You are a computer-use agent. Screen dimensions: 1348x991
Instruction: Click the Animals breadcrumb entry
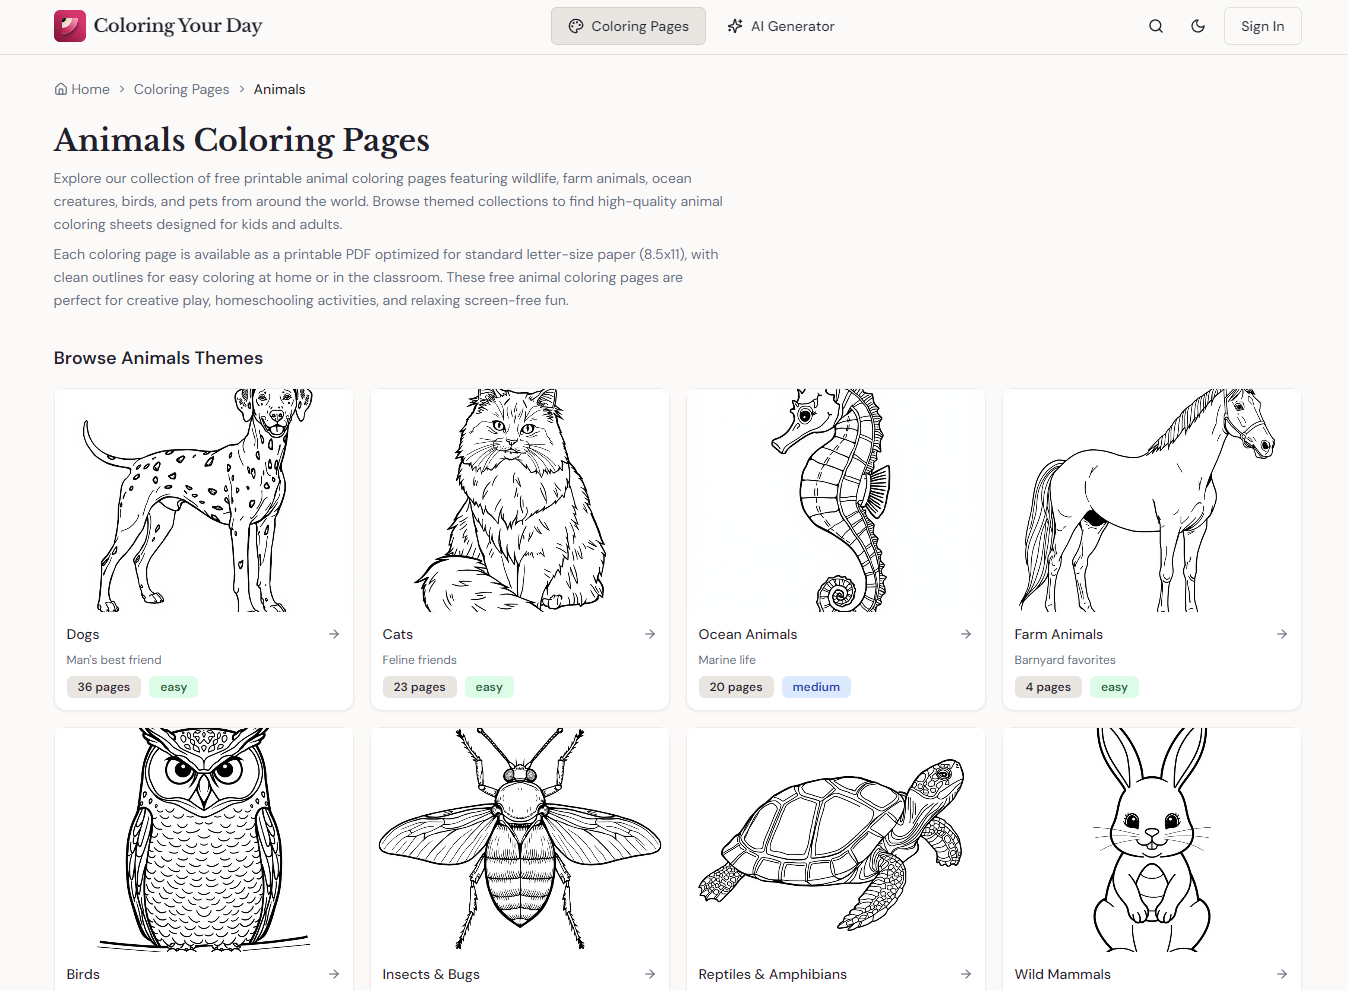pyautogui.click(x=279, y=89)
